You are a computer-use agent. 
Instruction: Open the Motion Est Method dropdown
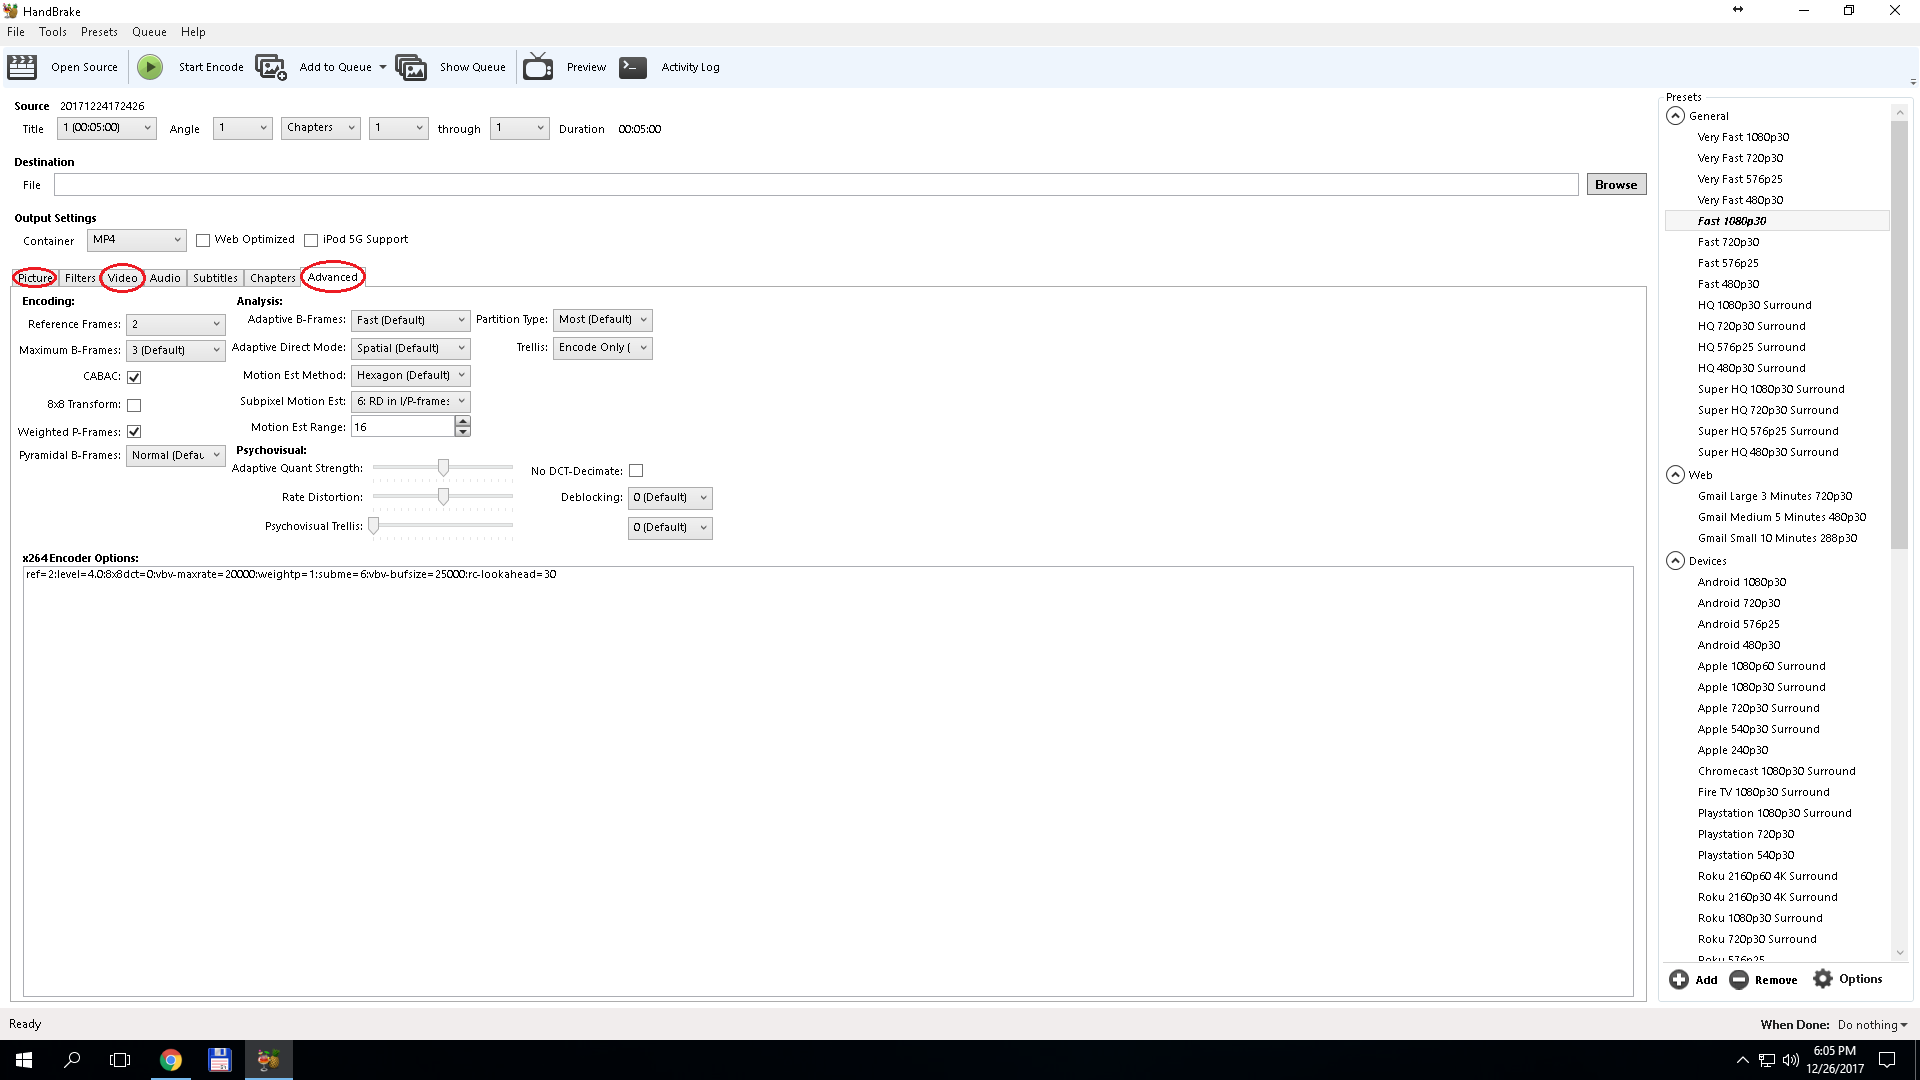pos(410,375)
